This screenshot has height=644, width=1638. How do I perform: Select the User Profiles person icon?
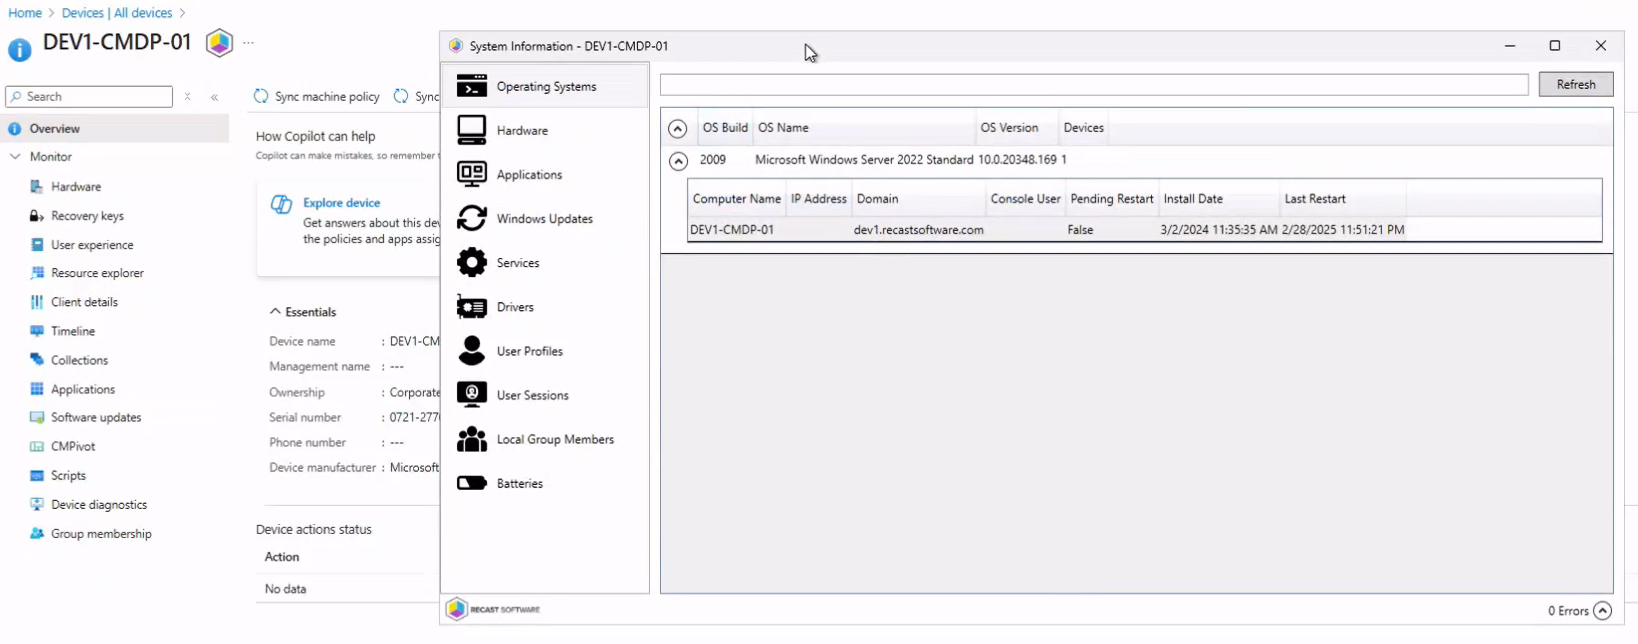click(x=472, y=350)
